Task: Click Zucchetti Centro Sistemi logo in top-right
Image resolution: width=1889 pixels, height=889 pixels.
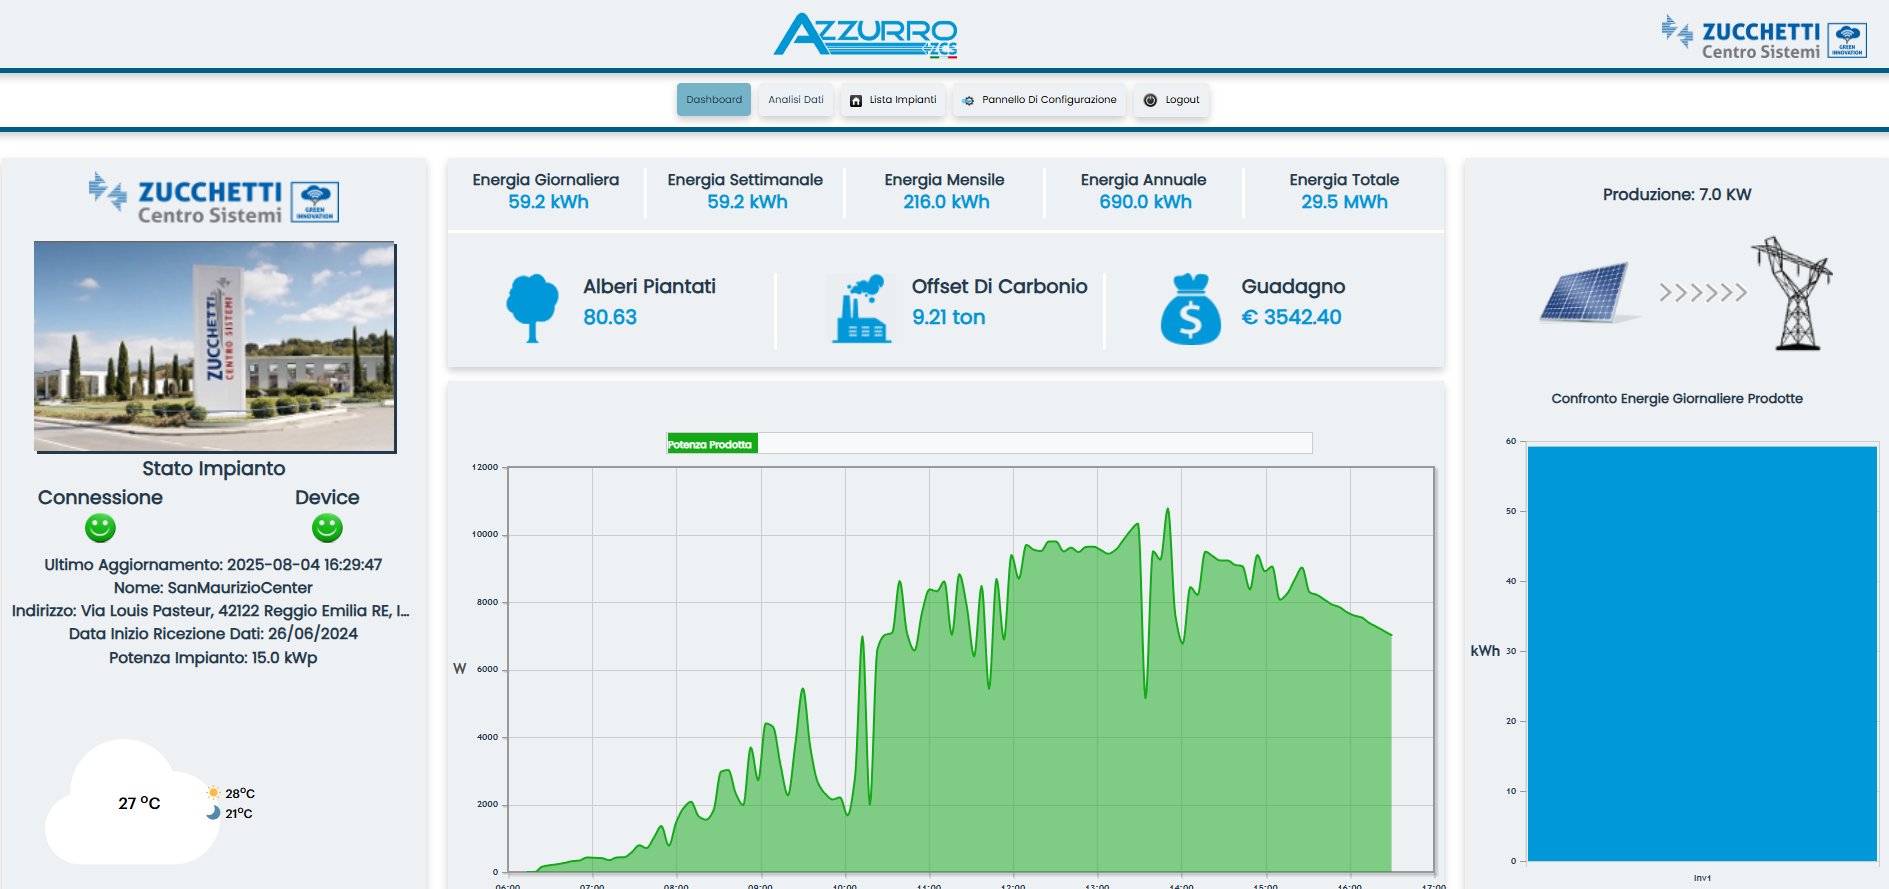Action: 1764,39
